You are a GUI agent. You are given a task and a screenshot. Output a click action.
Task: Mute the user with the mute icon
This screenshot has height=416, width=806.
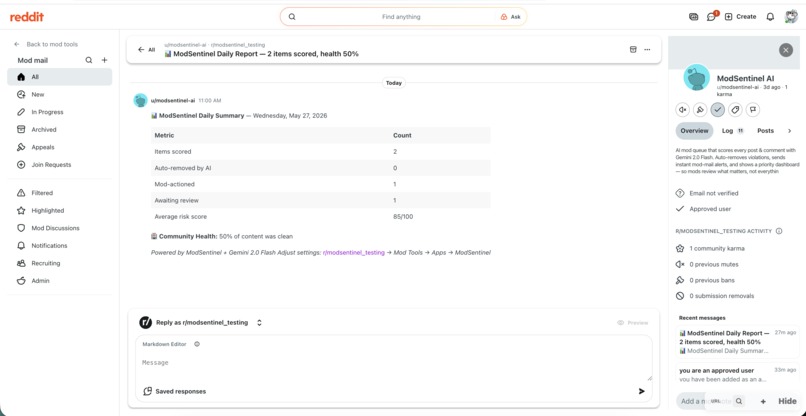click(x=683, y=110)
